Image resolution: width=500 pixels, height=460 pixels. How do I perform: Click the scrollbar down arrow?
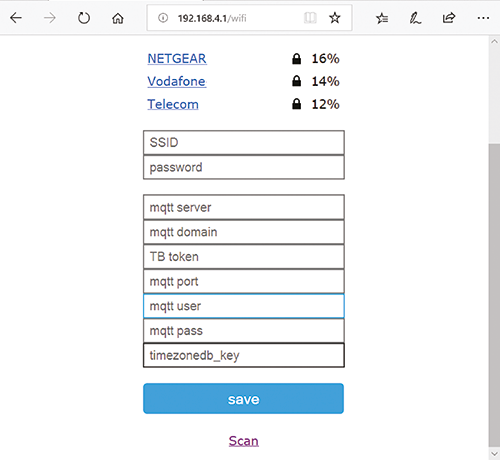coord(494,454)
